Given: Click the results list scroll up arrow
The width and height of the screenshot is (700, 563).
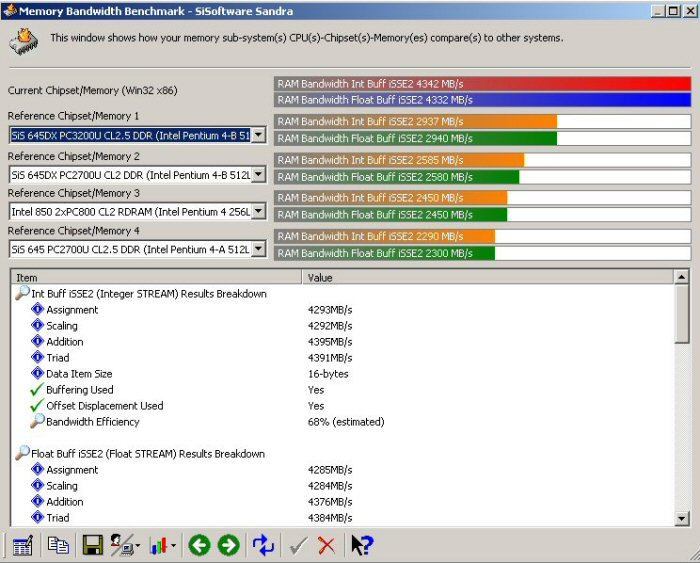Looking at the screenshot, I should 682,277.
